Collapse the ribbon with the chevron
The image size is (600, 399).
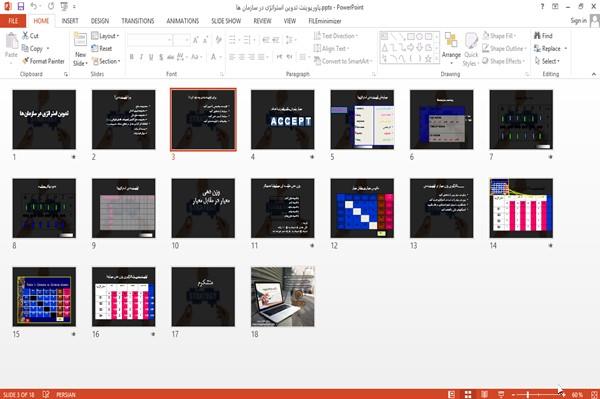pos(593,74)
